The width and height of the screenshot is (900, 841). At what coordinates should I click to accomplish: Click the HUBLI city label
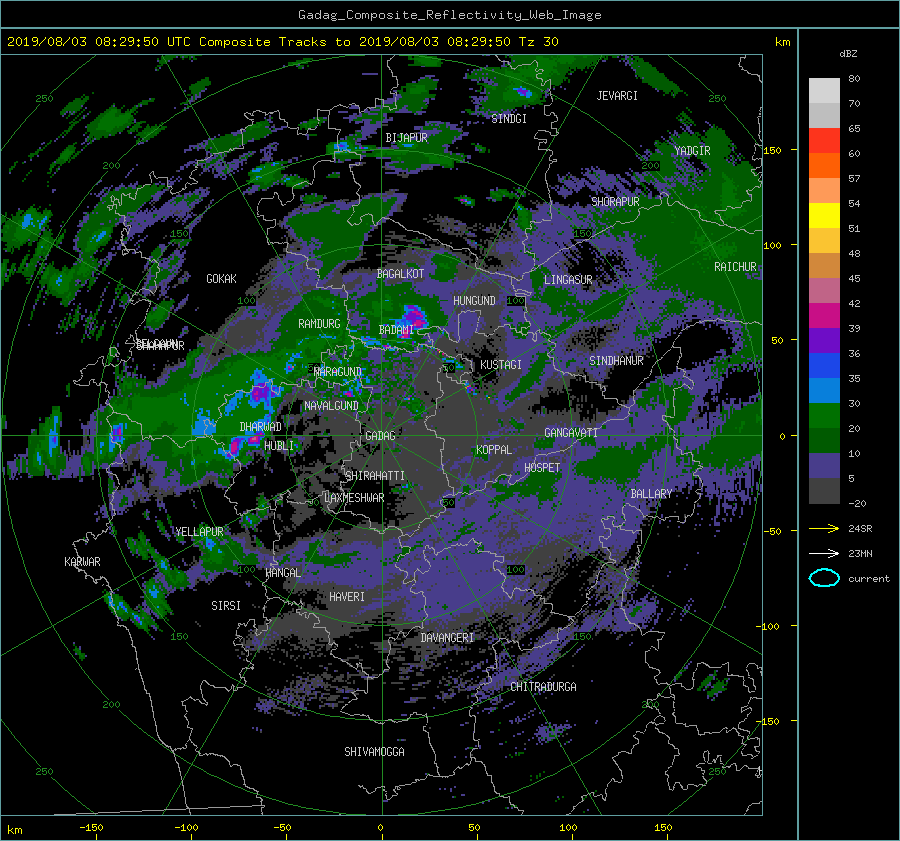click(x=279, y=446)
